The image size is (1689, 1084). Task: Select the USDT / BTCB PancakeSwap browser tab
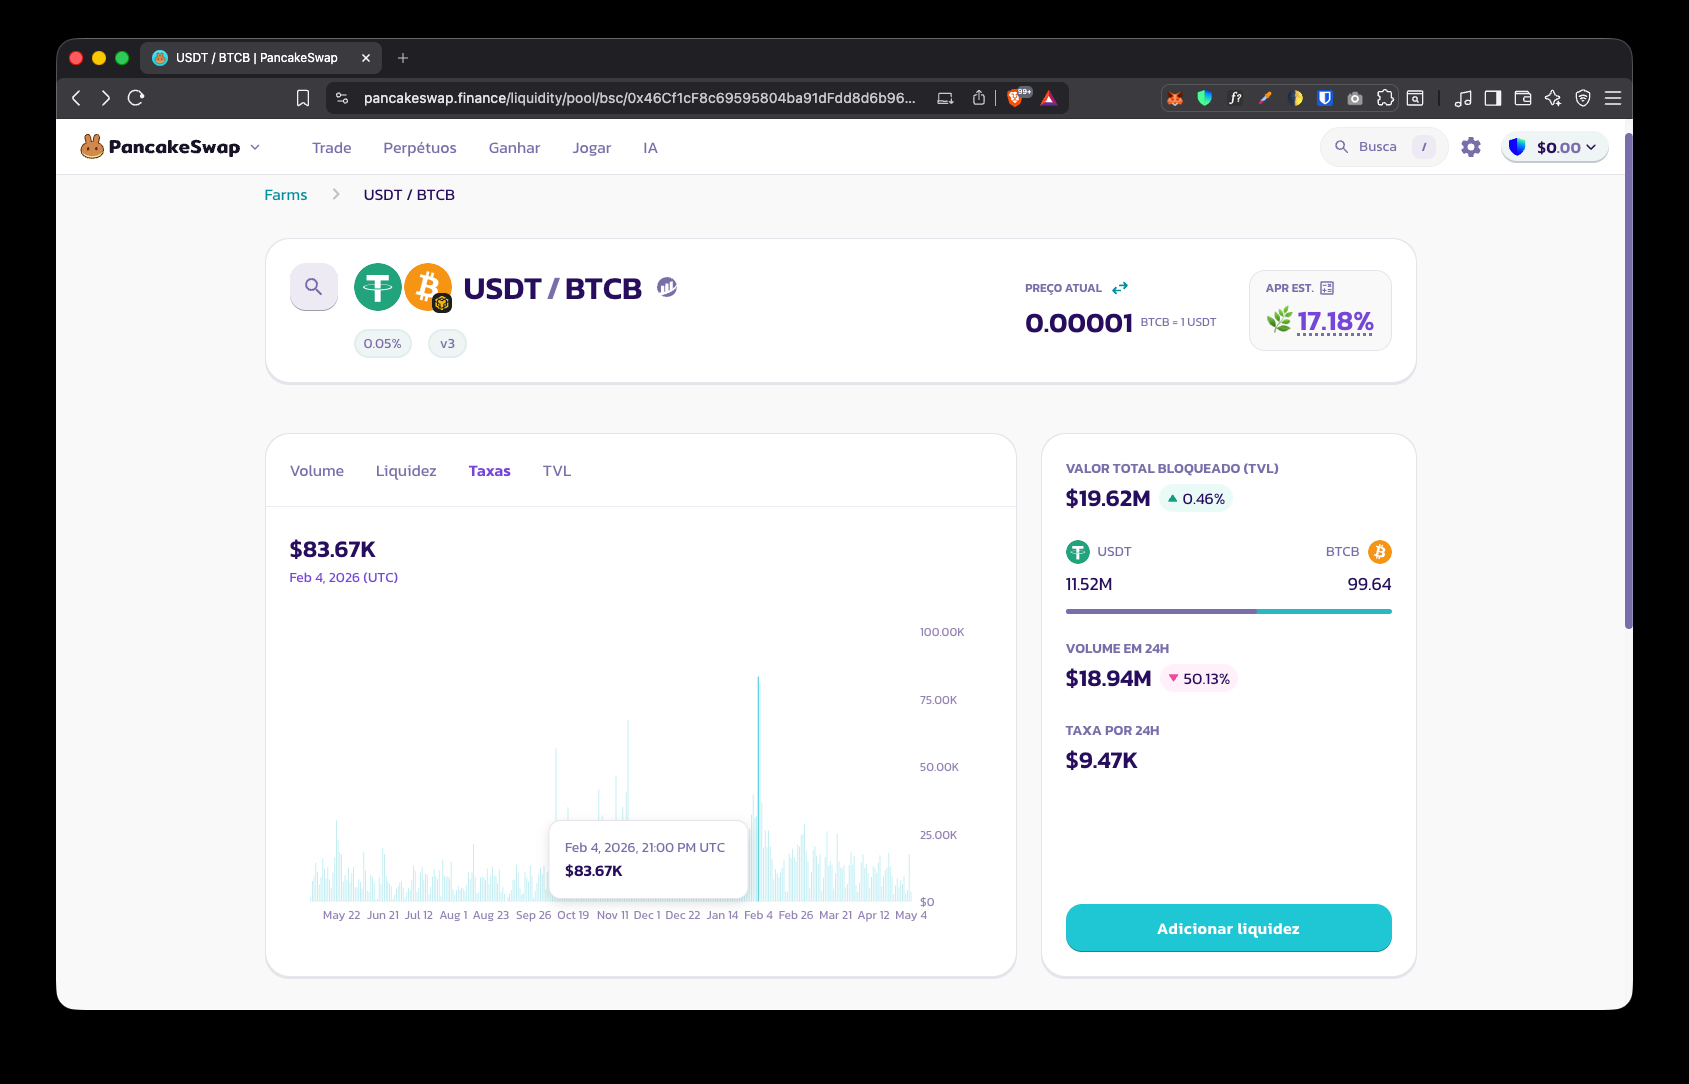click(x=260, y=58)
